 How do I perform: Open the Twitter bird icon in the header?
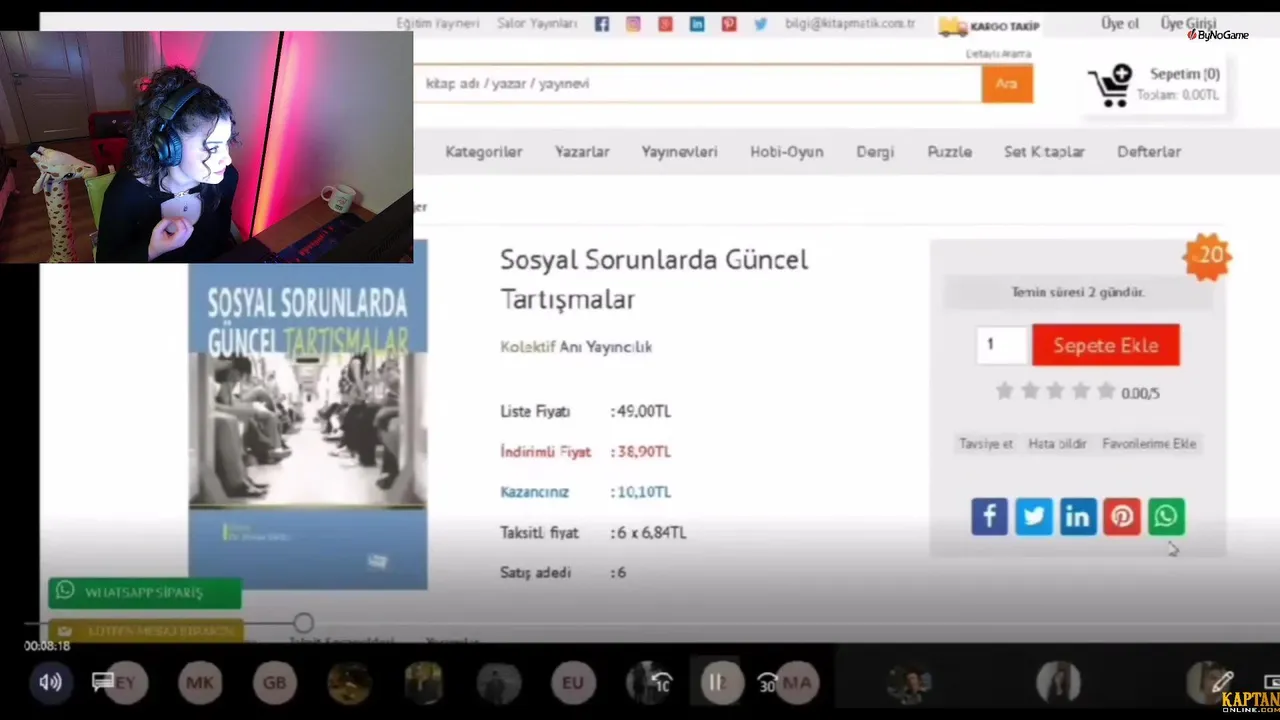tap(761, 24)
